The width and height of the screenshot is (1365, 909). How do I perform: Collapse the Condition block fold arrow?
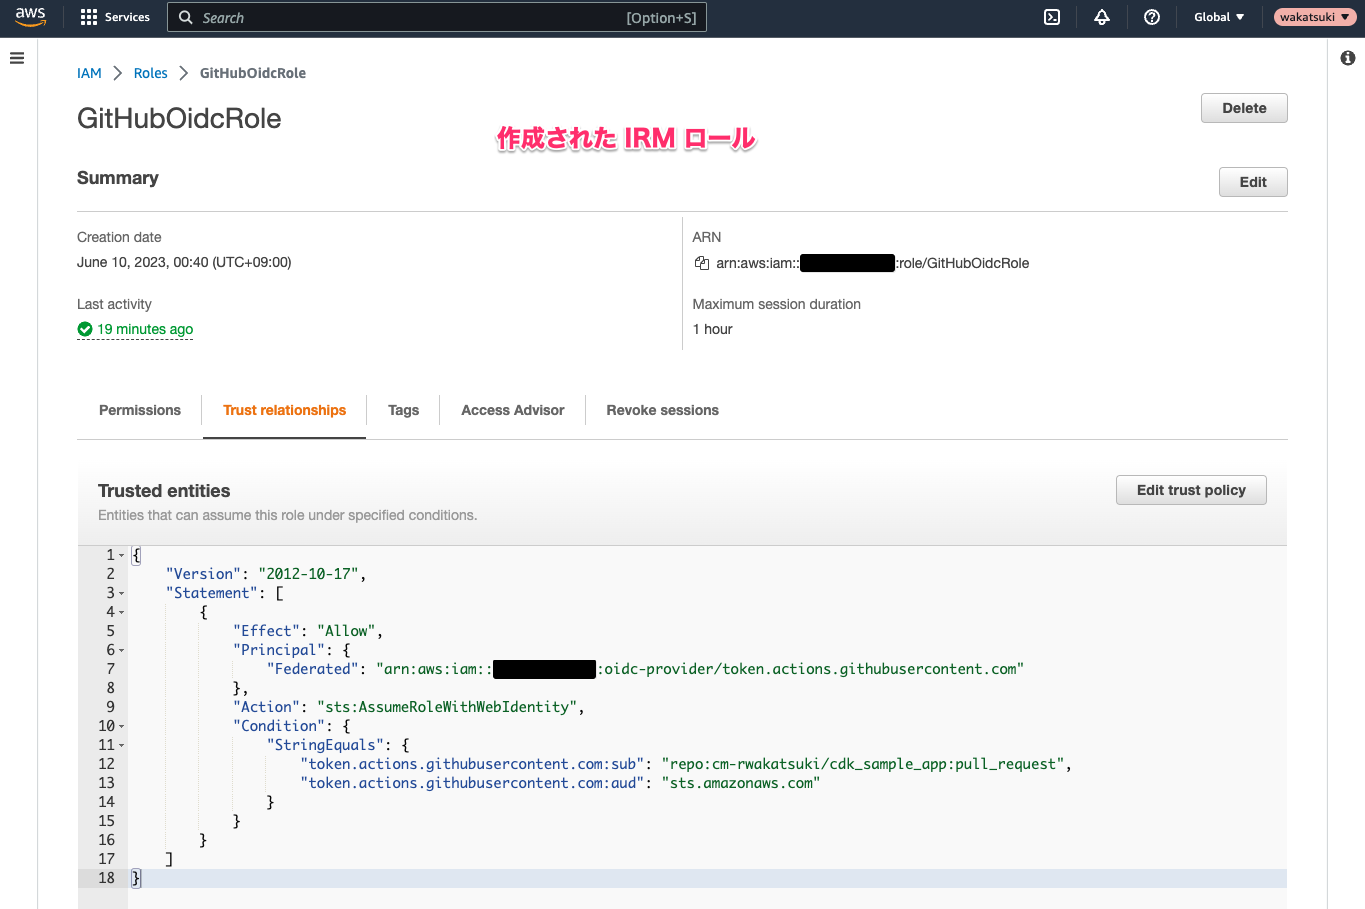click(x=122, y=725)
